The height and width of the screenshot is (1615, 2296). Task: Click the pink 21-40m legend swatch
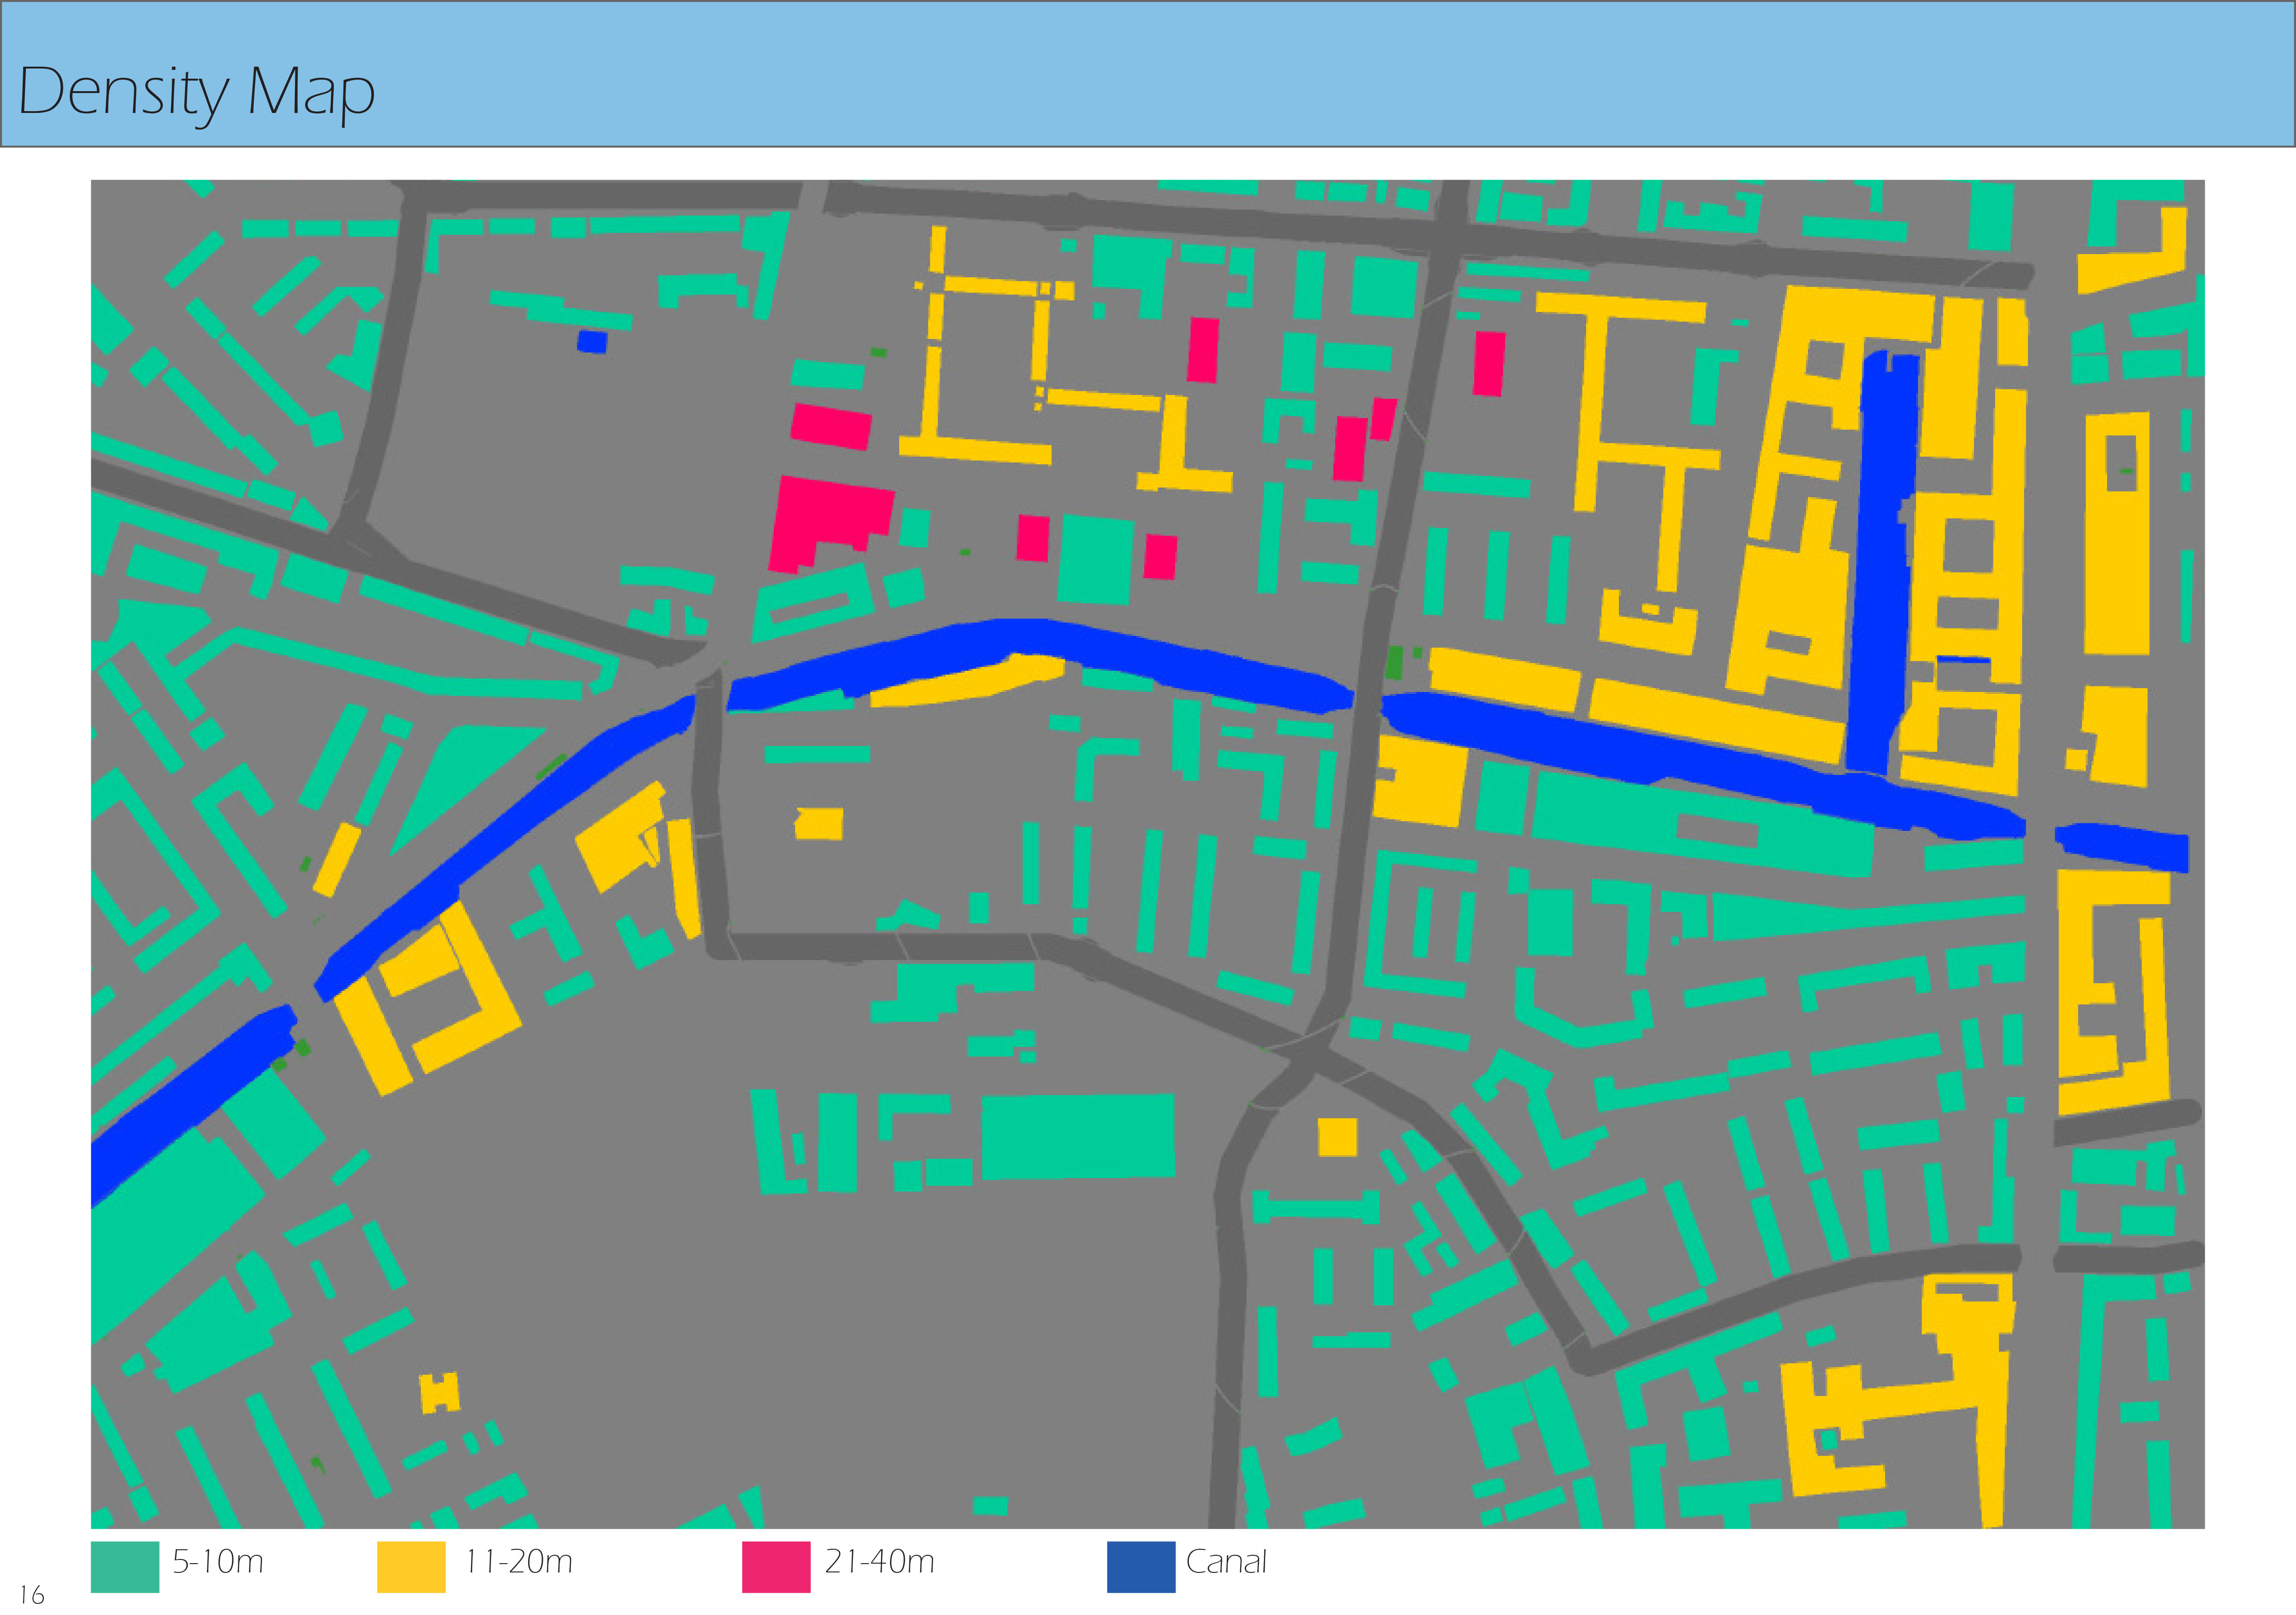click(x=776, y=1566)
